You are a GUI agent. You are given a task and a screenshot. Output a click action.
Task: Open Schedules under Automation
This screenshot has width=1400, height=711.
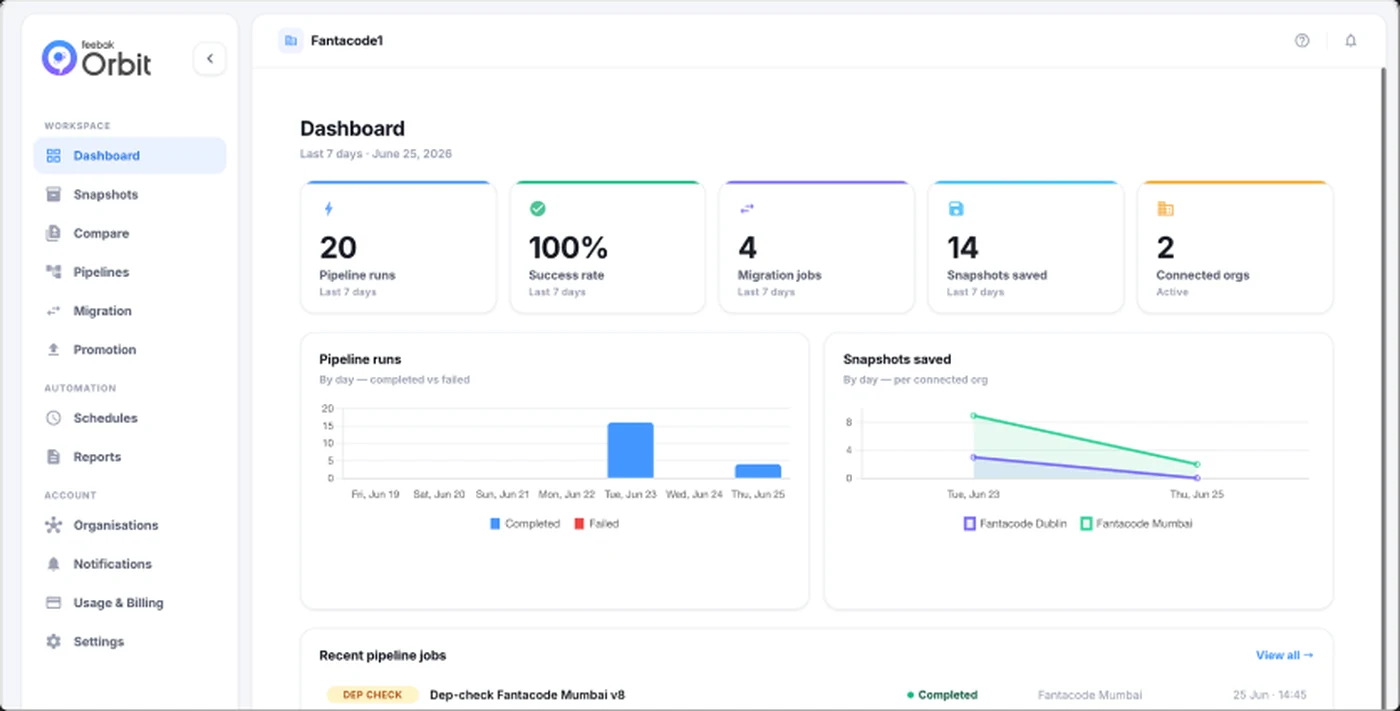(x=130, y=418)
